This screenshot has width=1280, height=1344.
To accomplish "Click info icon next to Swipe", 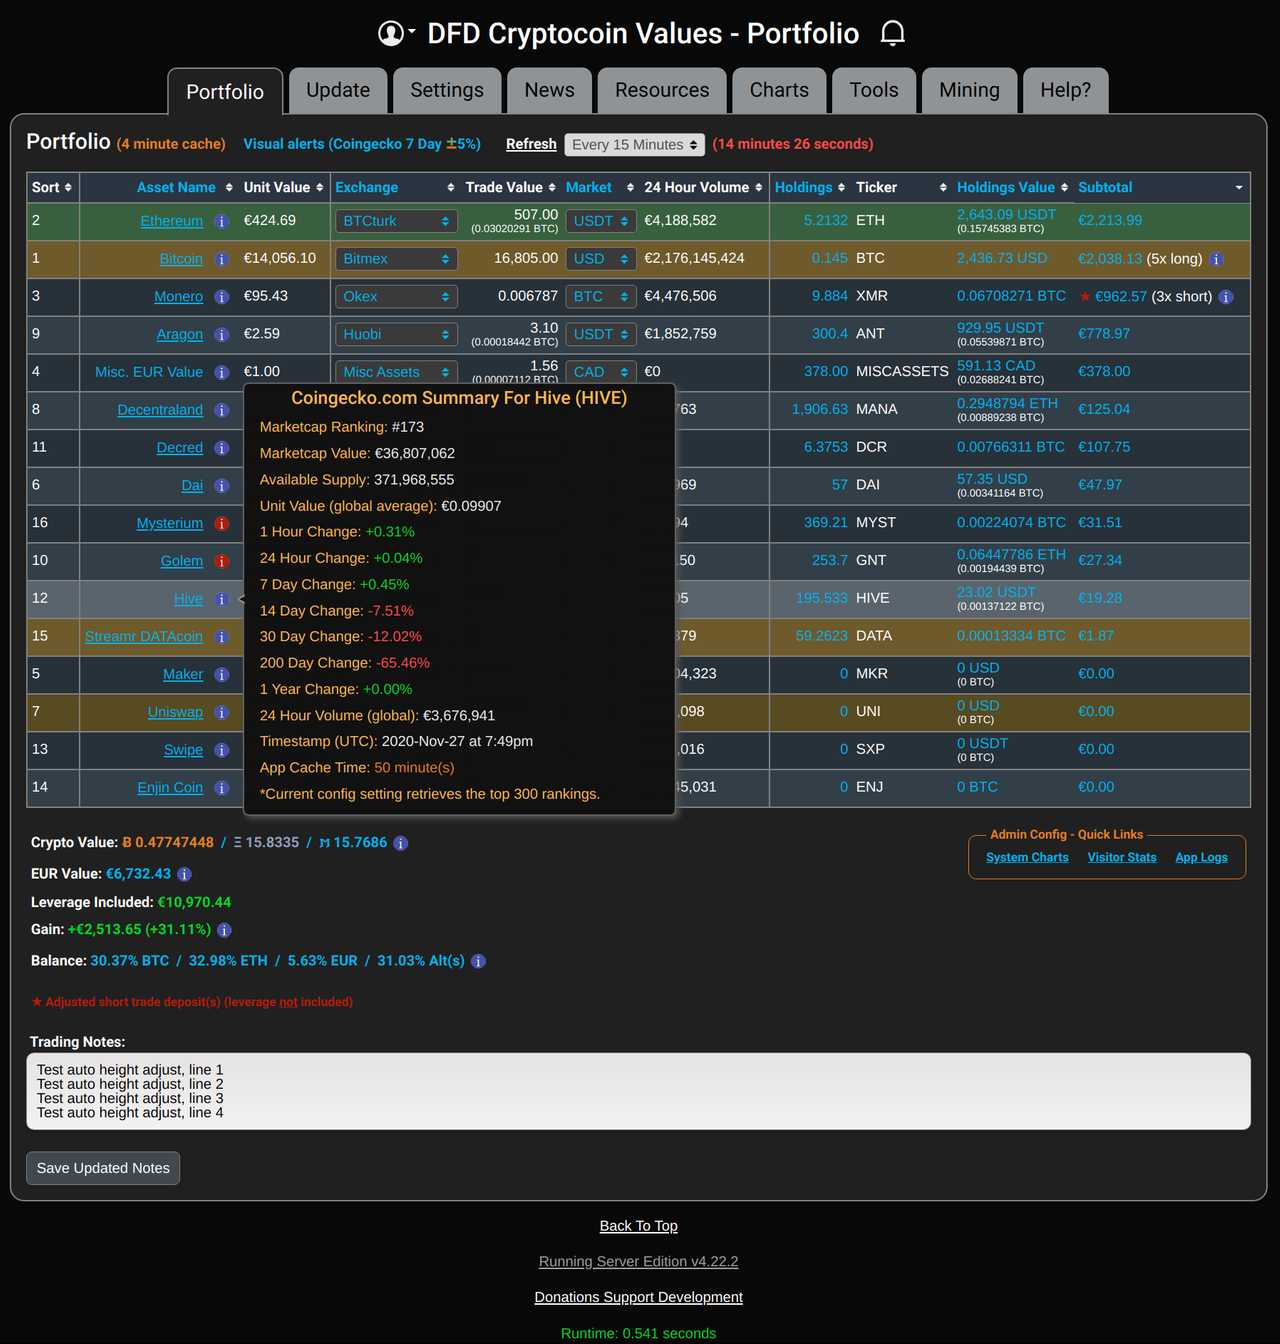I will pos(222,750).
